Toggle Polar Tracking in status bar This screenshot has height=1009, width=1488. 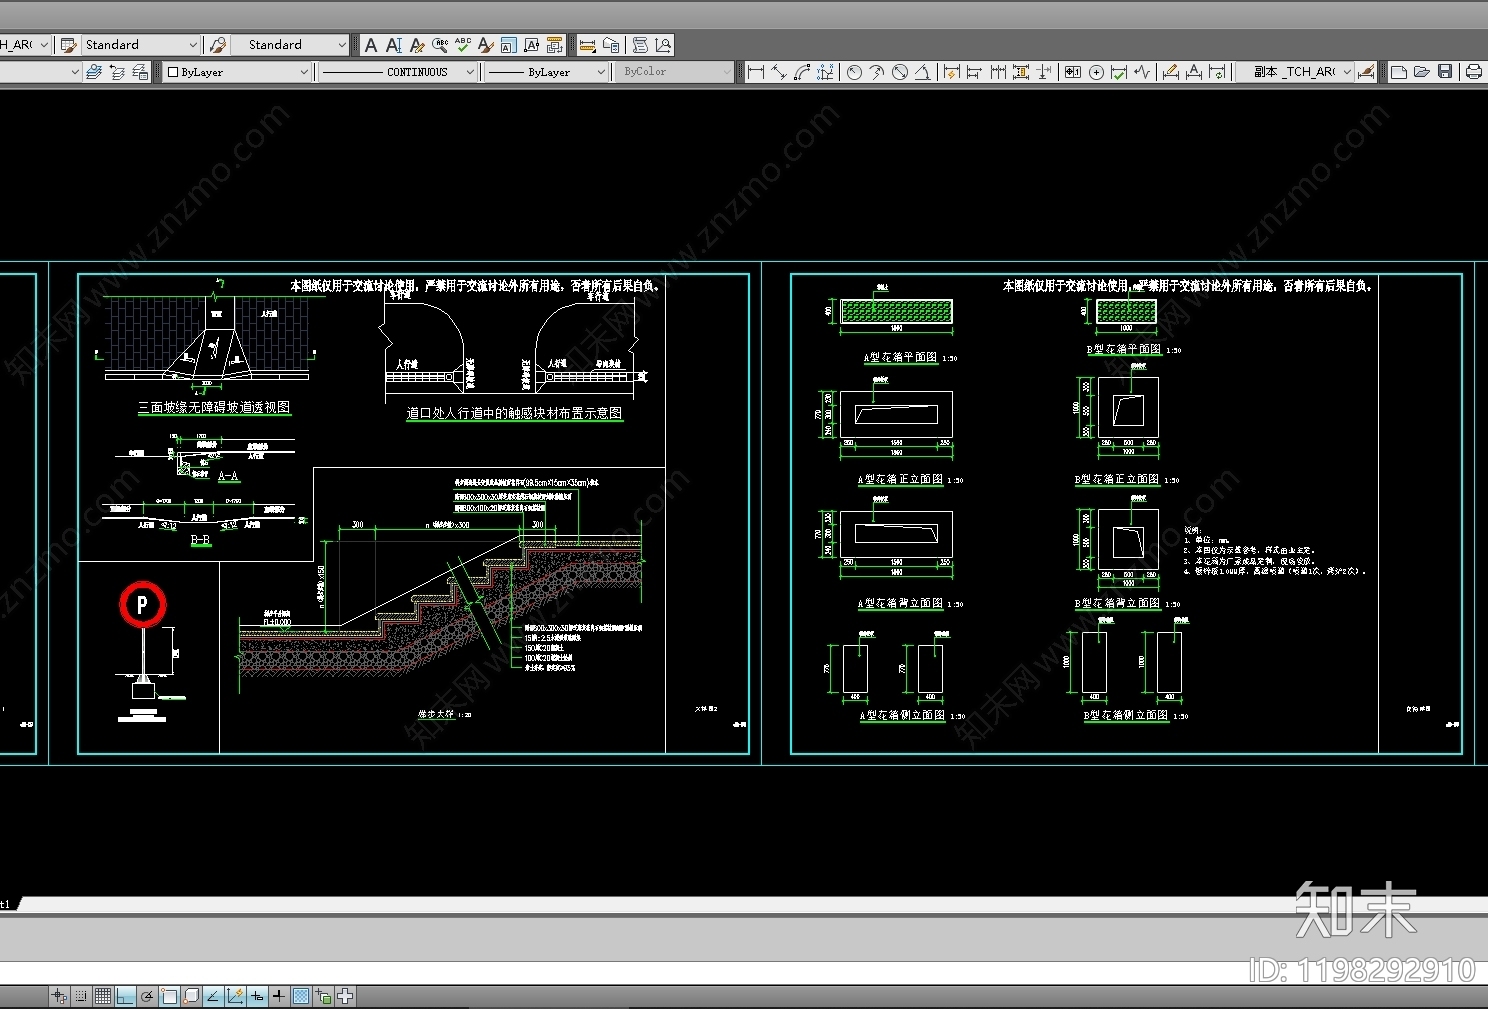click(x=147, y=996)
